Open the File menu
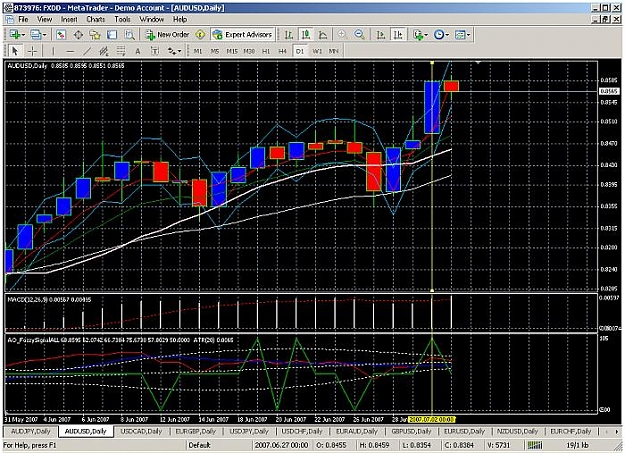The image size is (625, 453). point(23,19)
